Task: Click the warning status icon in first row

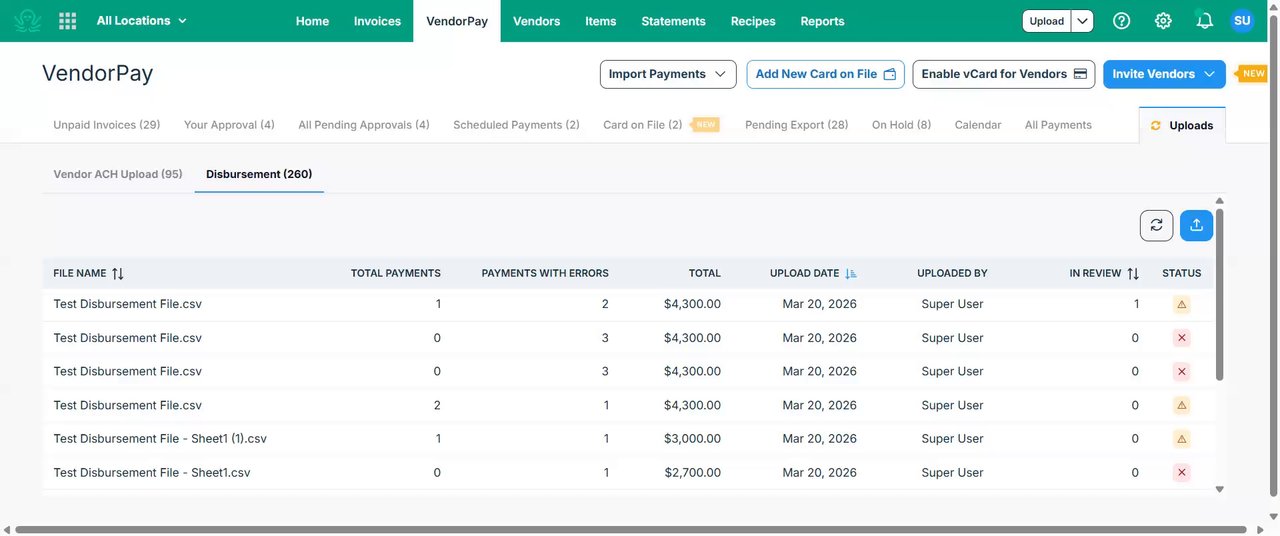Action: click(1182, 304)
